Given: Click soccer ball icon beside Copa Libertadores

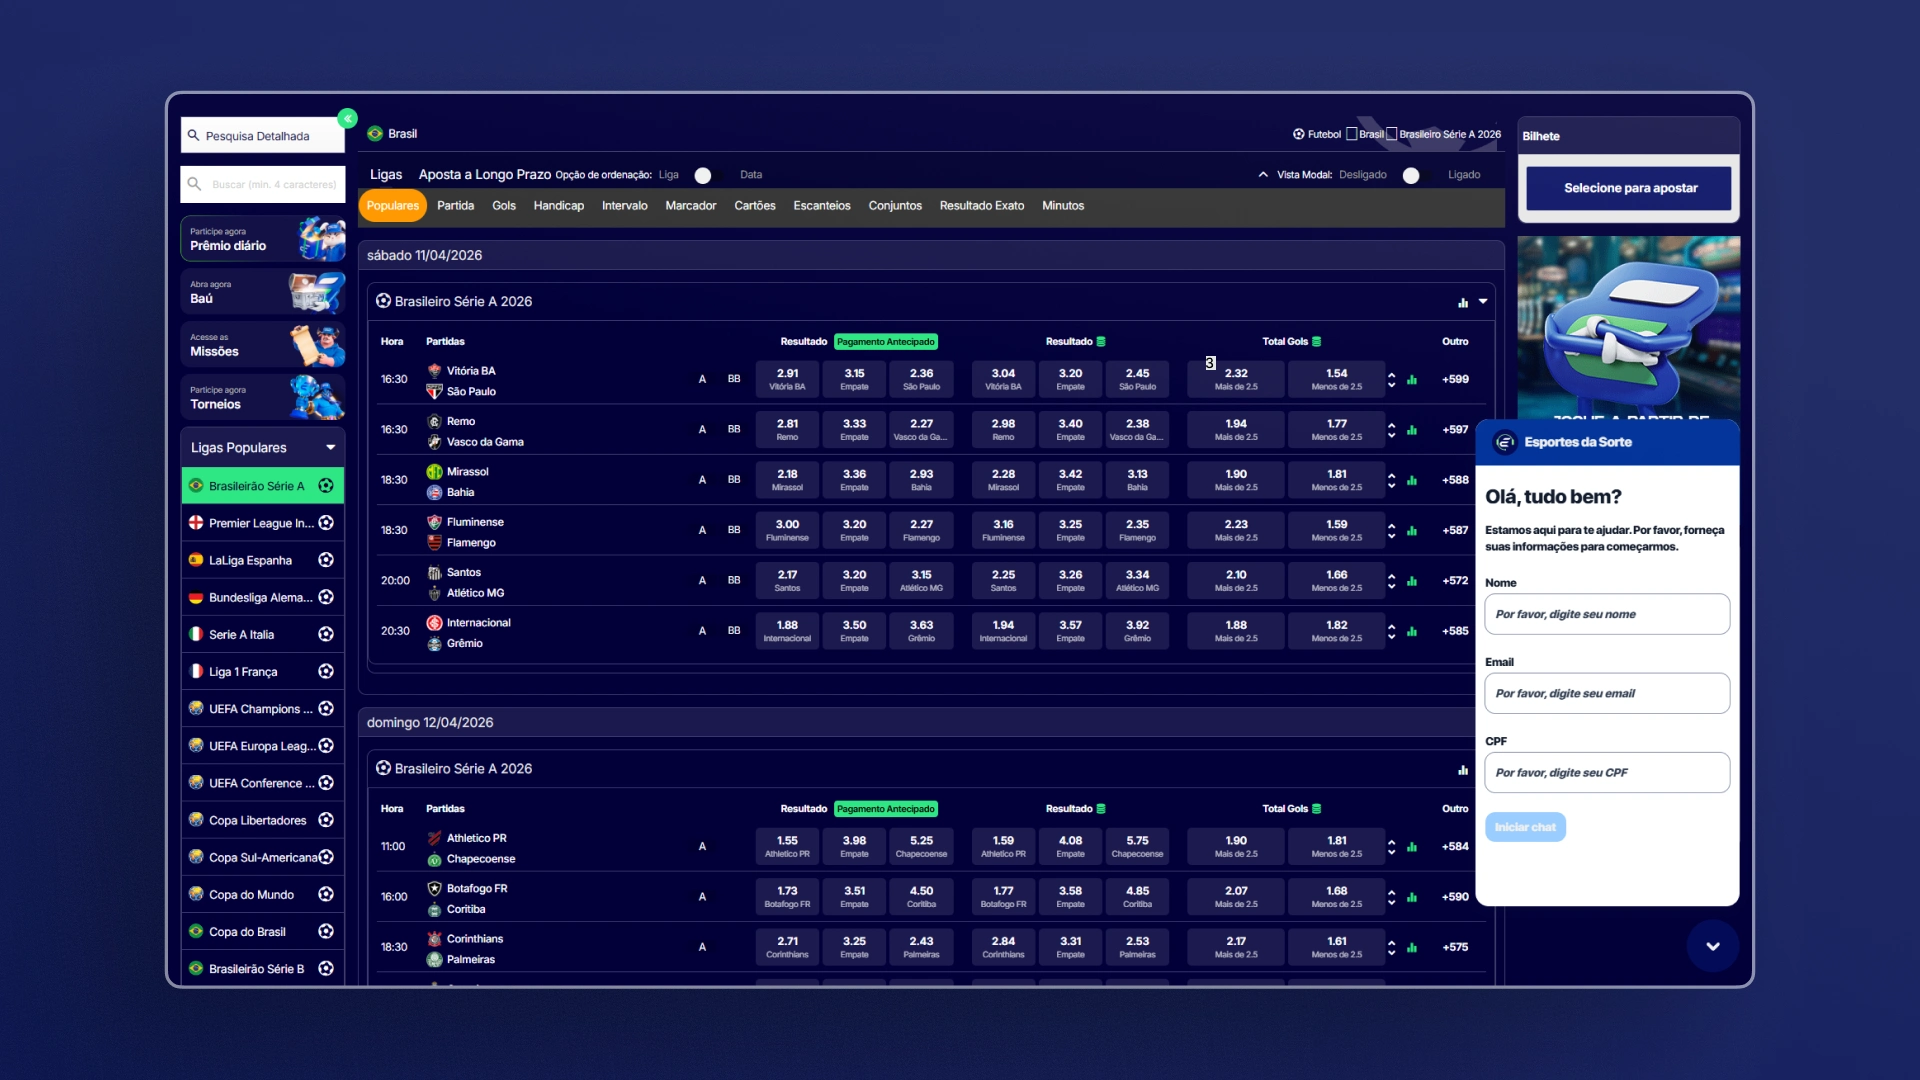Looking at the screenshot, I should point(326,820).
